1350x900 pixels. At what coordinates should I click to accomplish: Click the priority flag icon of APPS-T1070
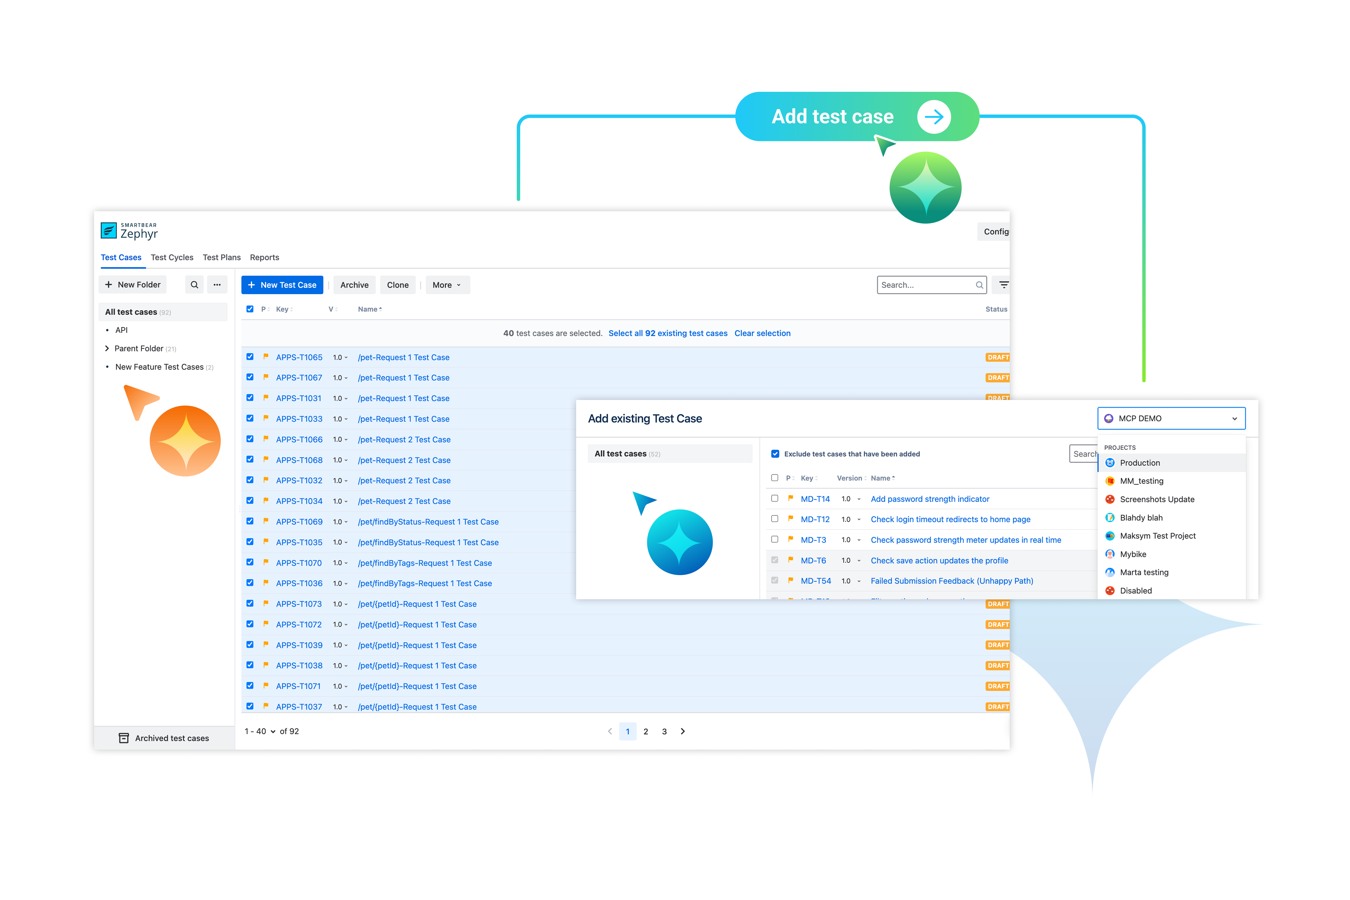point(266,563)
